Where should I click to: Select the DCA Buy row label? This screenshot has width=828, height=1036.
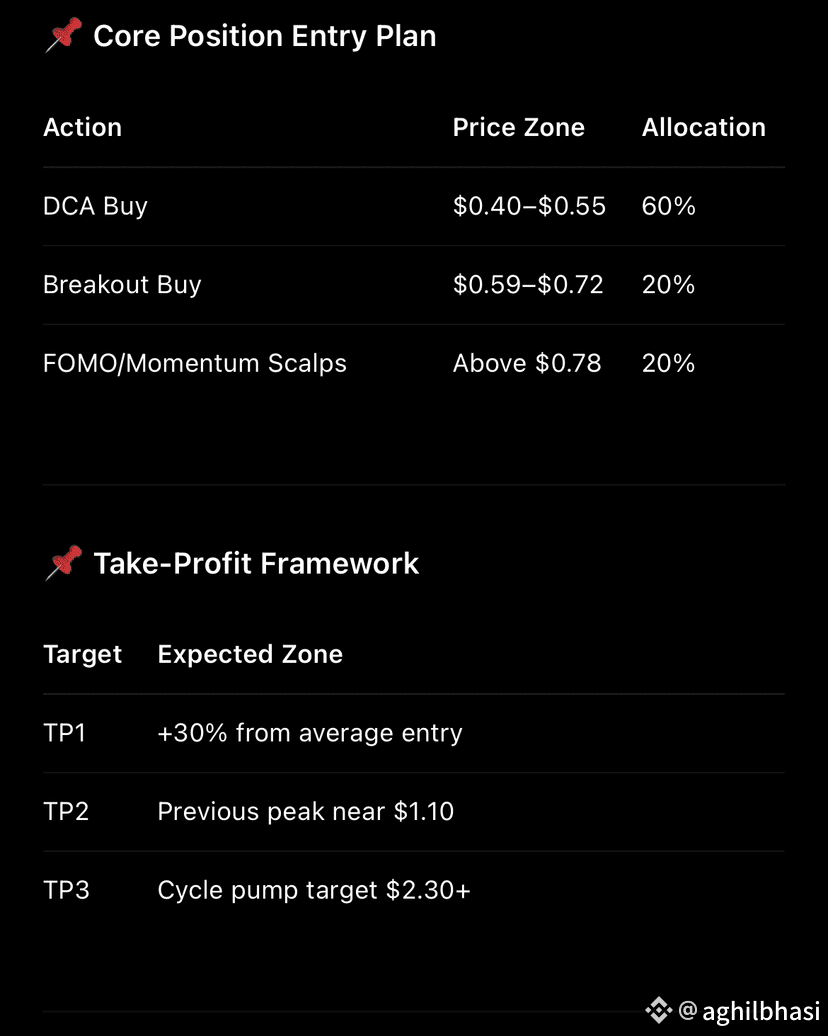pyautogui.click(x=95, y=206)
